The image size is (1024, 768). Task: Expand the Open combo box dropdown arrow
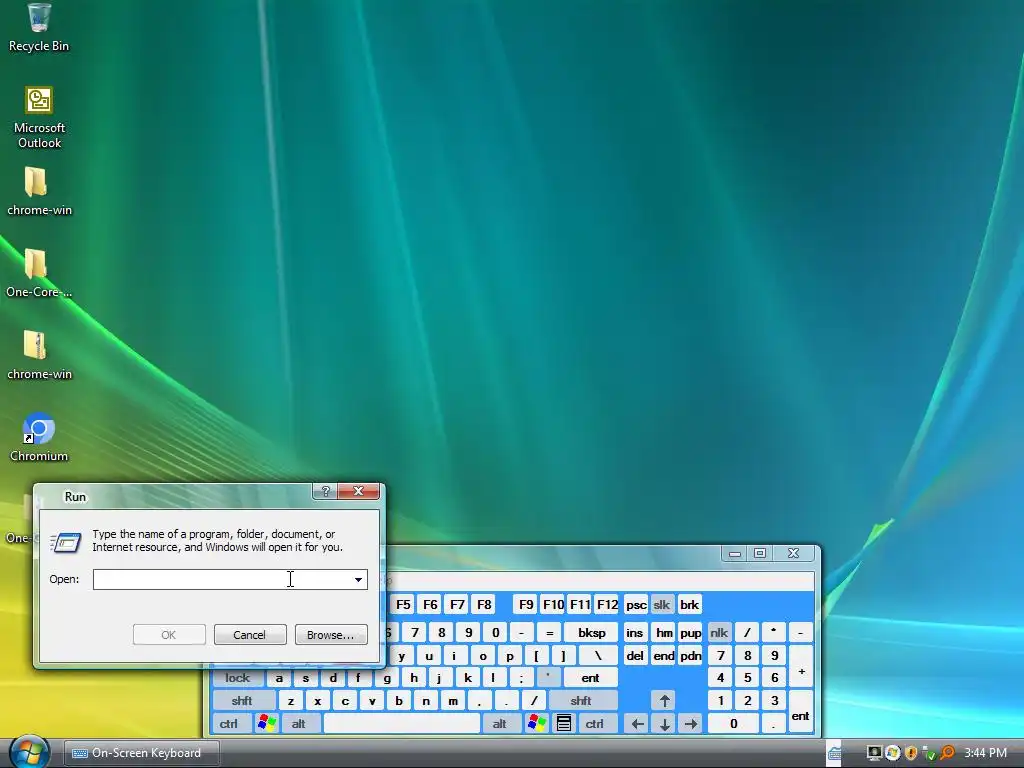point(359,579)
